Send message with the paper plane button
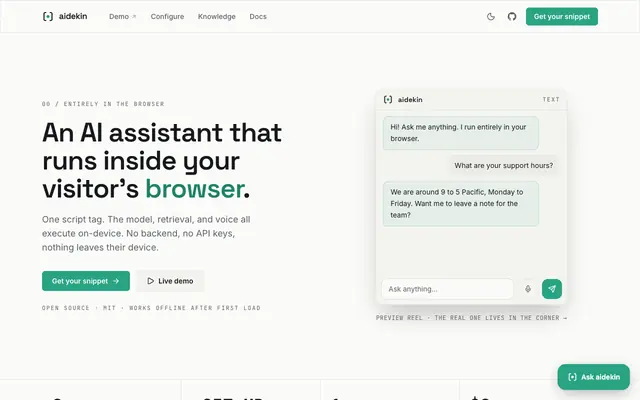The width and height of the screenshot is (640, 400). click(x=552, y=289)
